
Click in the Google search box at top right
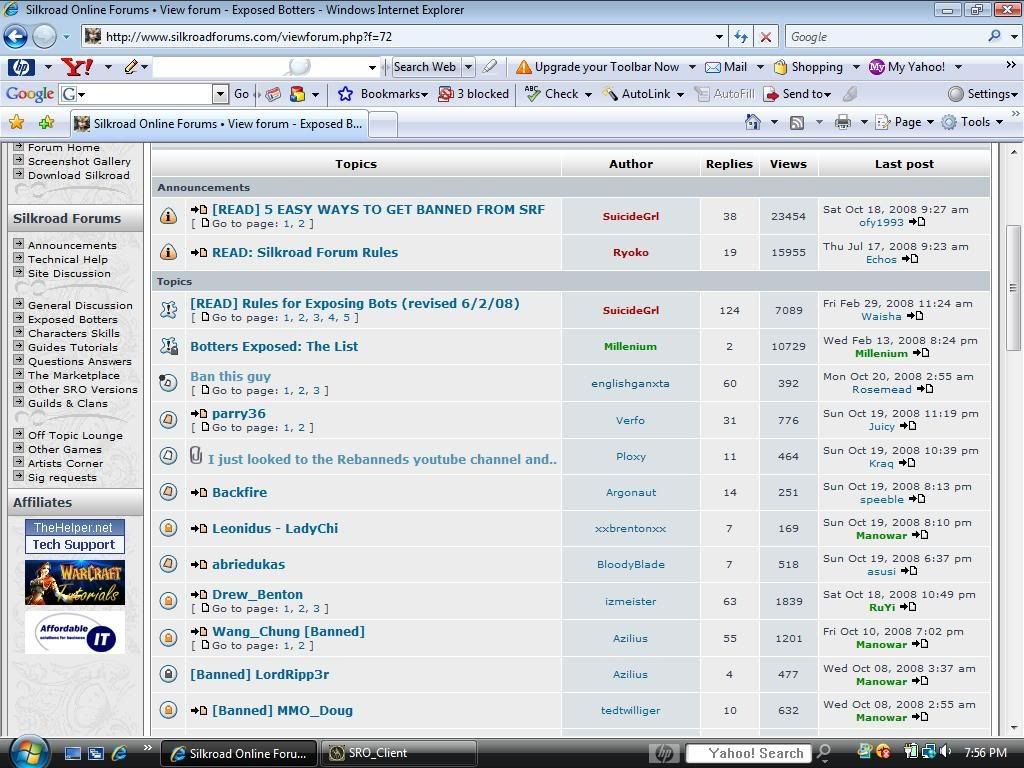[886, 37]
